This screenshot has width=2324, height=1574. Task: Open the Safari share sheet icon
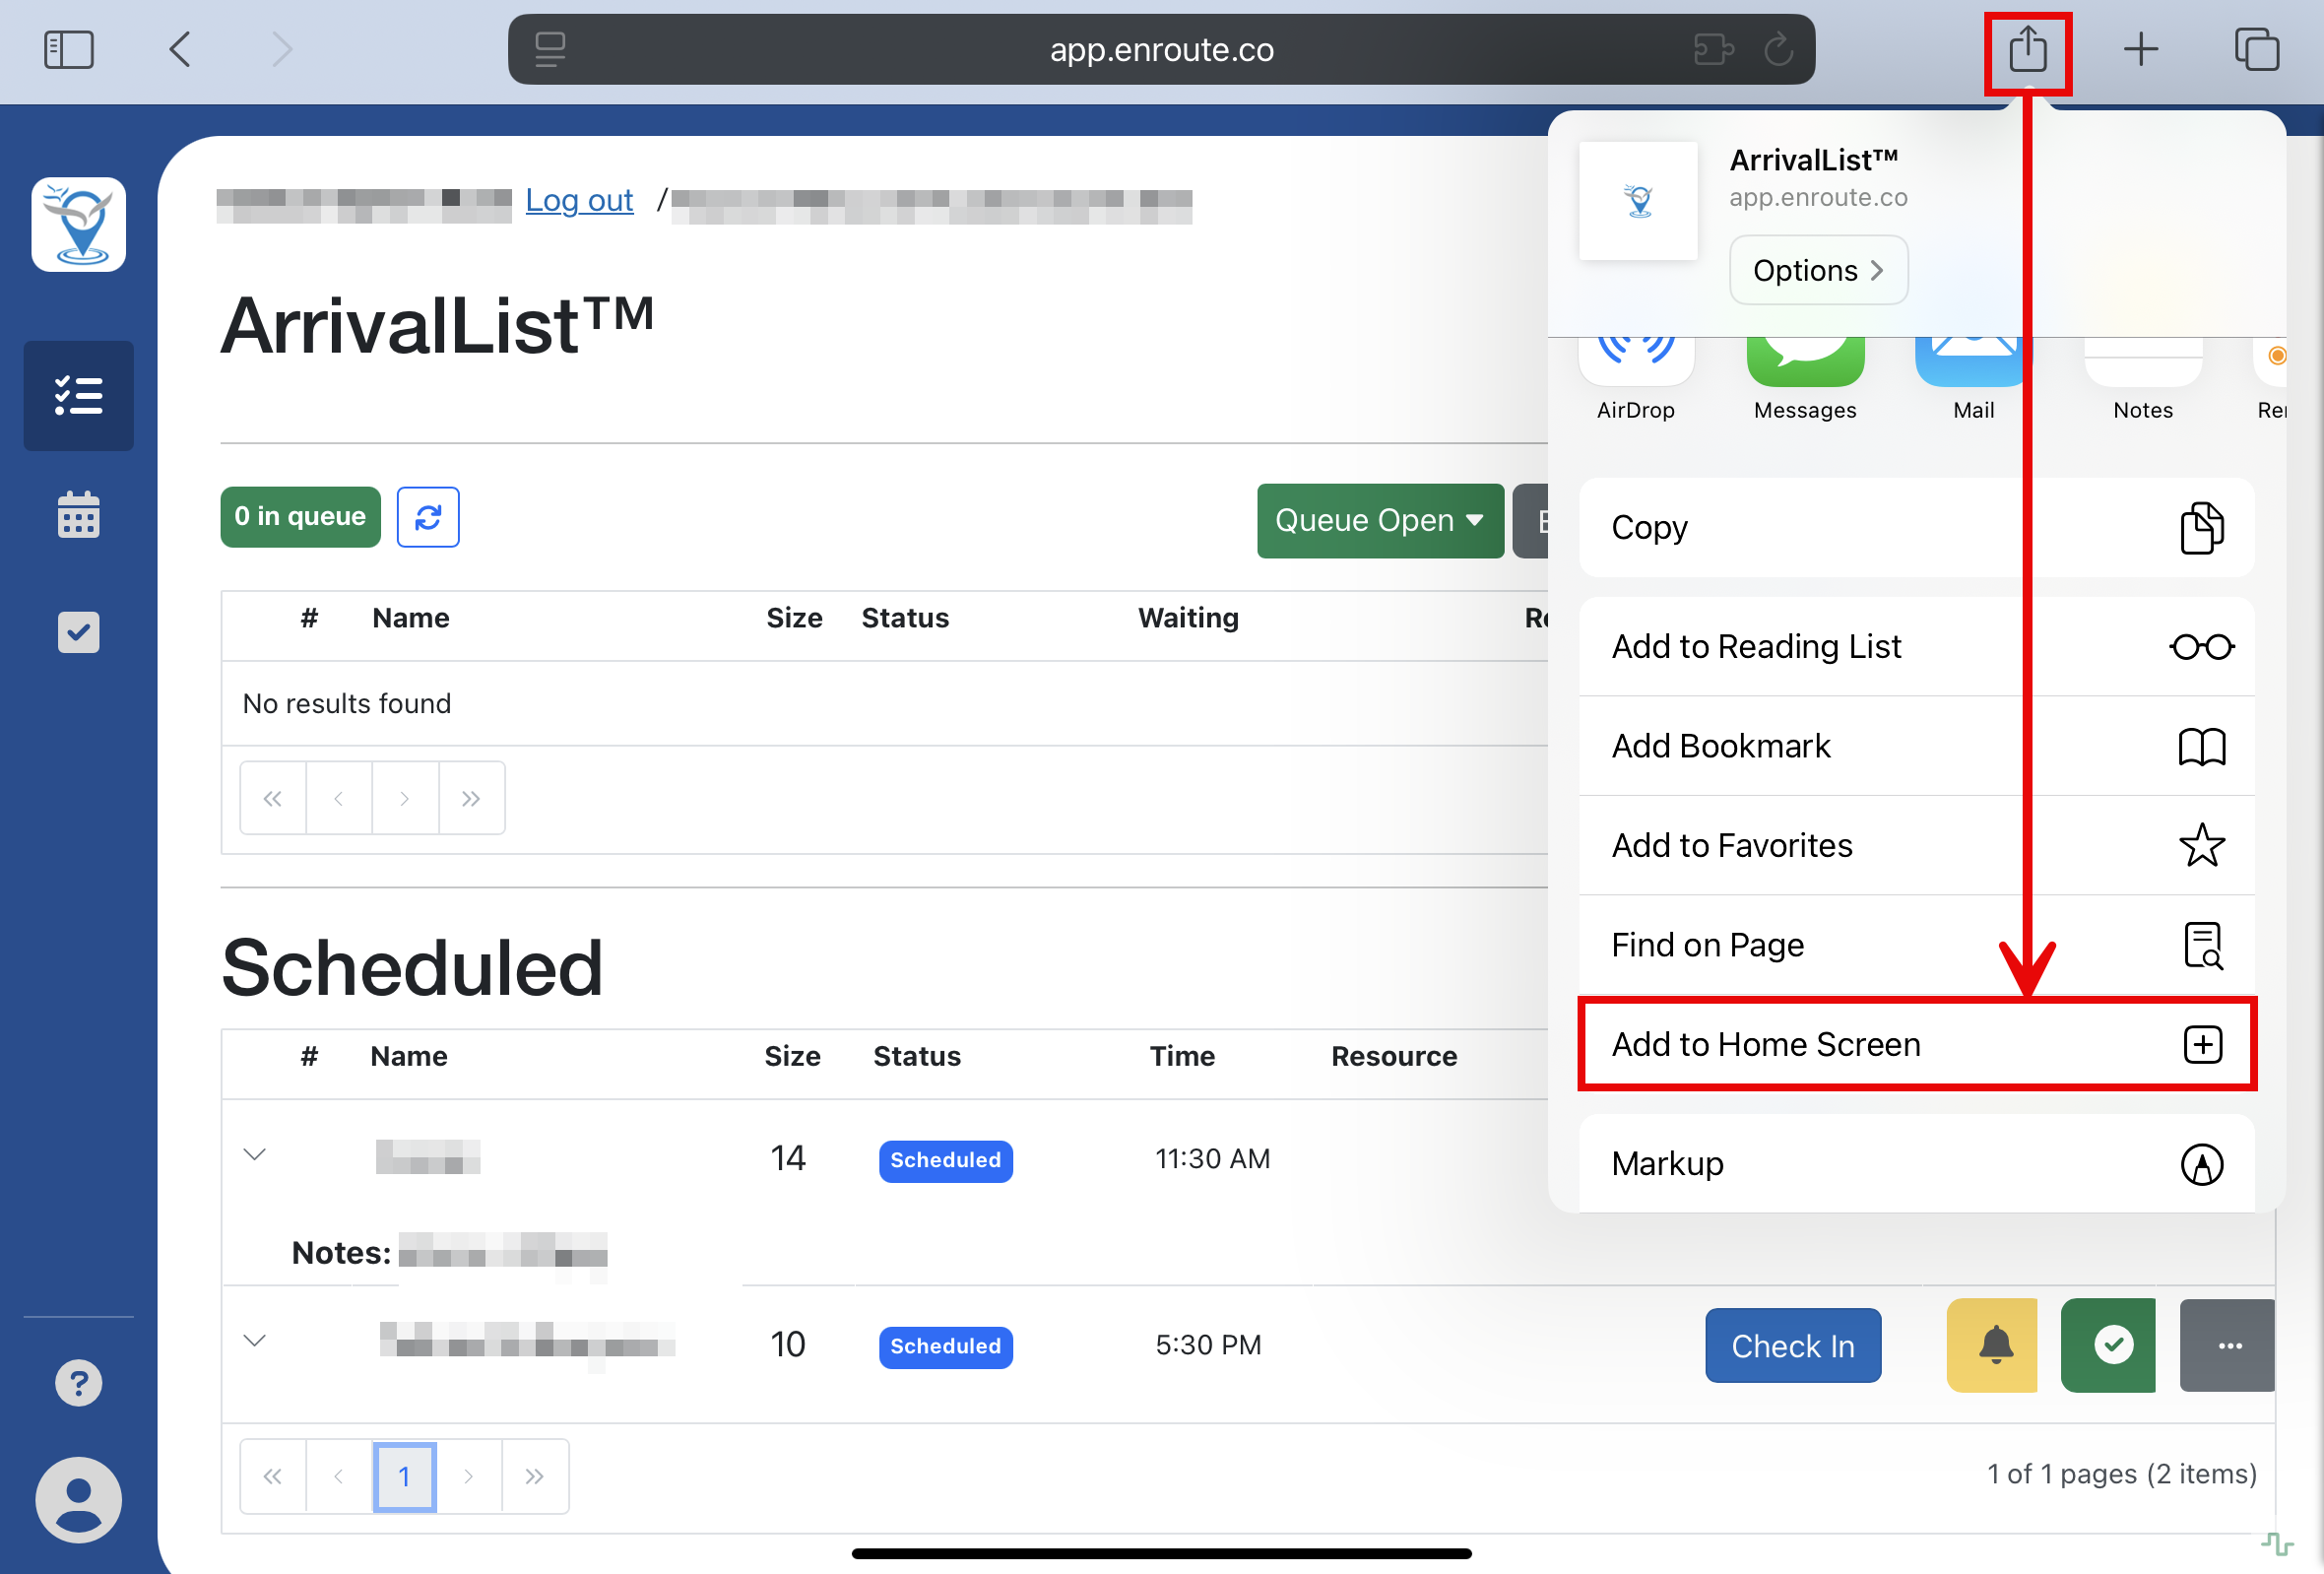pyautogui.click(x=2027, y=49)
